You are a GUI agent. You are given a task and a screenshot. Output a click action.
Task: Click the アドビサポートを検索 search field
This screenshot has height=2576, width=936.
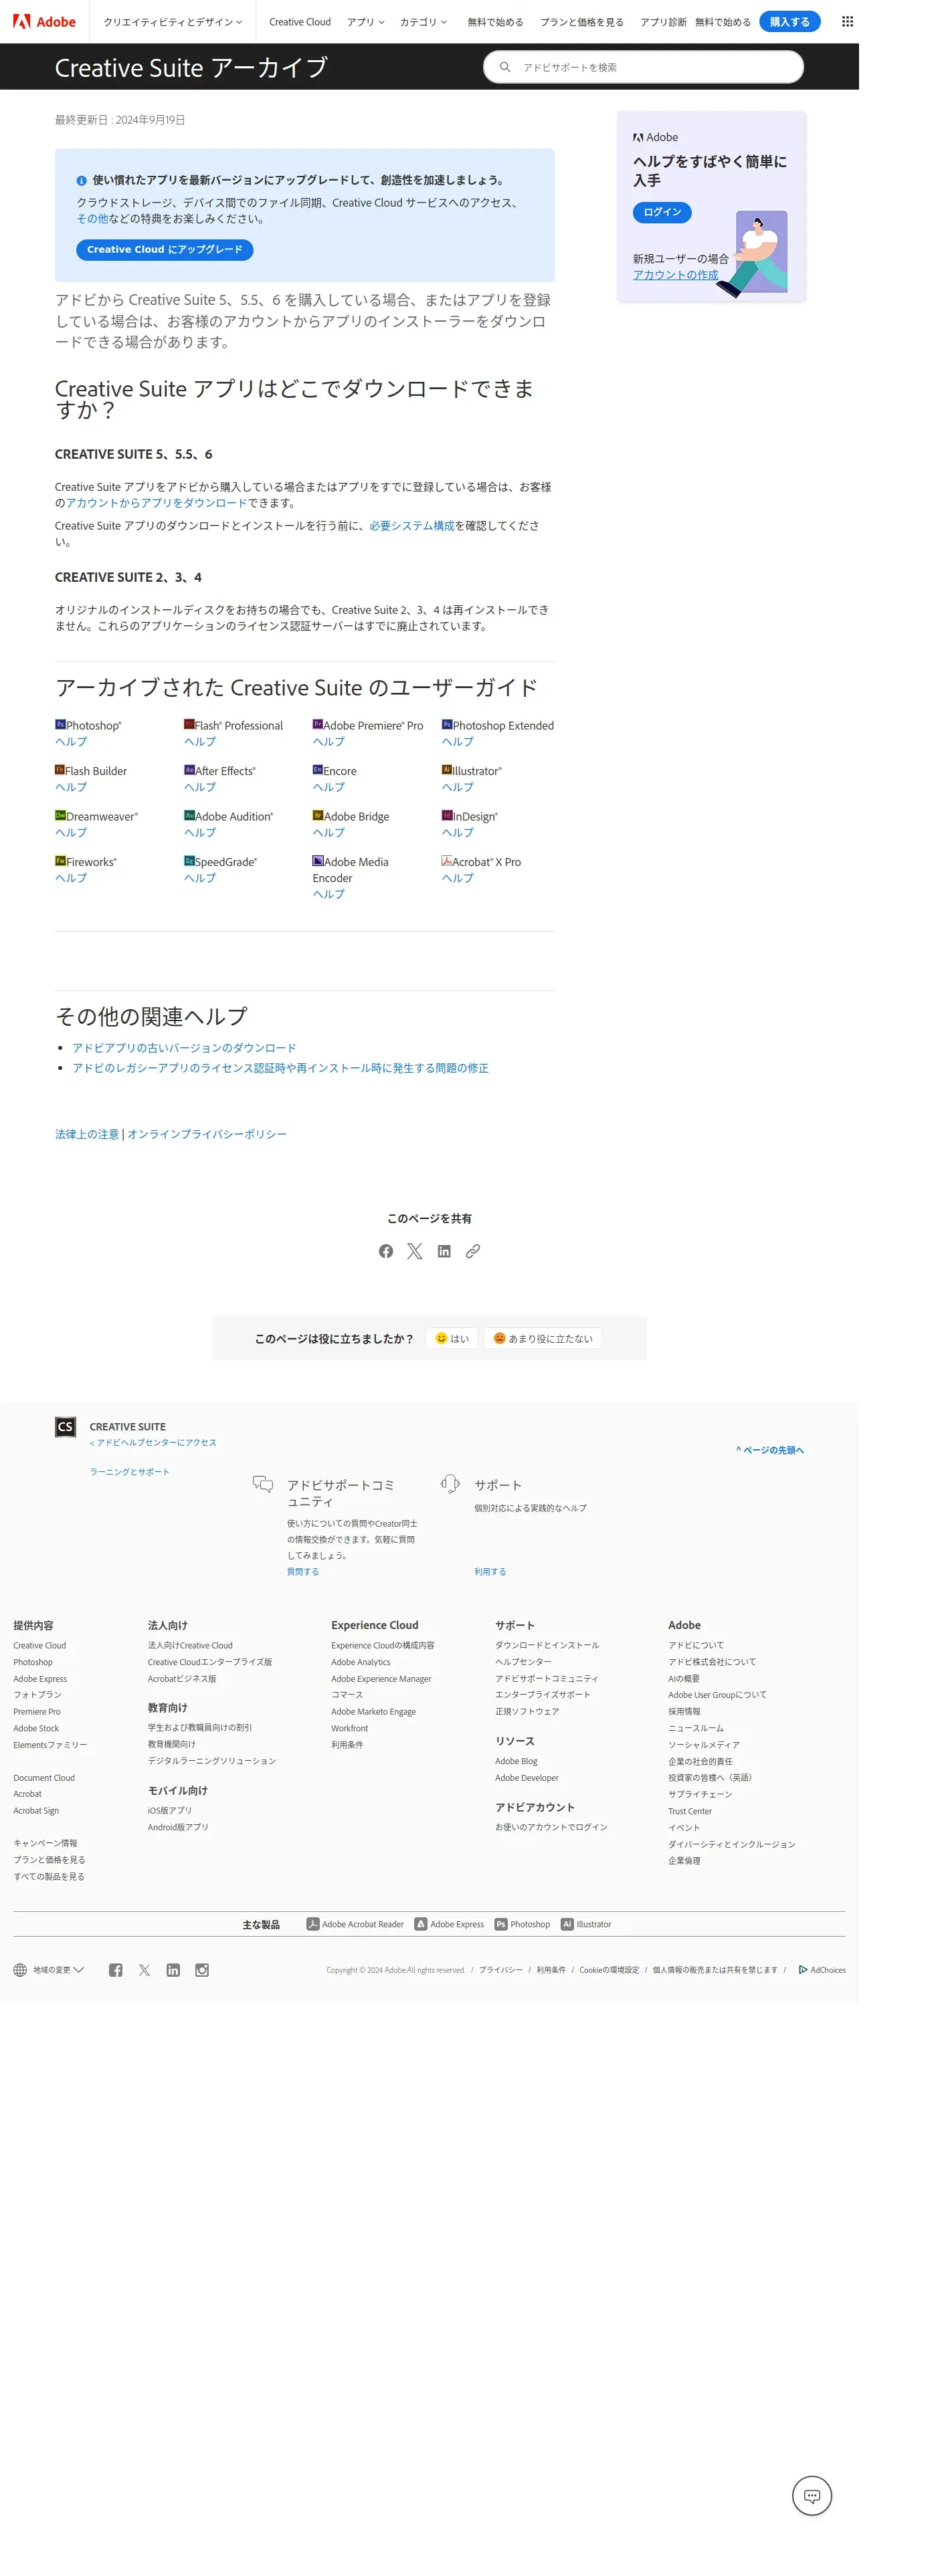click(x=644, y=67)
